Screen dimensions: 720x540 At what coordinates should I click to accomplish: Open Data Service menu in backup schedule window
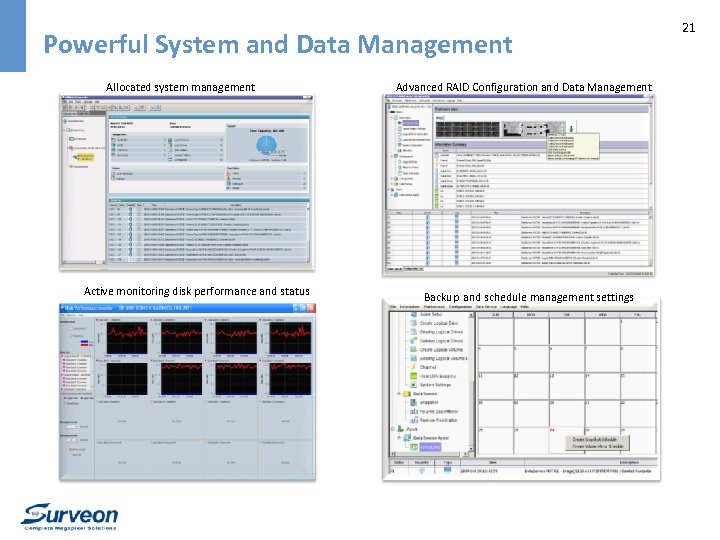[486, 307]
